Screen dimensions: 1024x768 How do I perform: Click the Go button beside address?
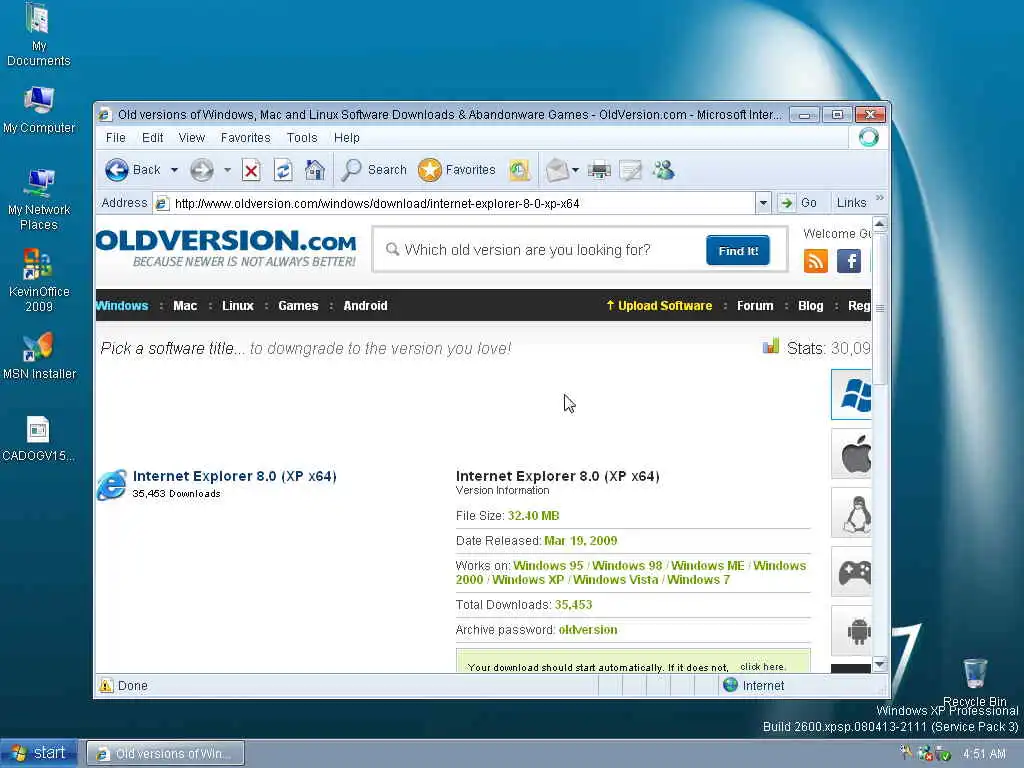point(799,203)
